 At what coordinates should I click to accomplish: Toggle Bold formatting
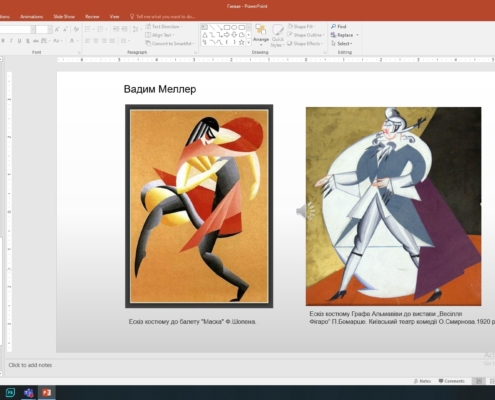point(3,41)
